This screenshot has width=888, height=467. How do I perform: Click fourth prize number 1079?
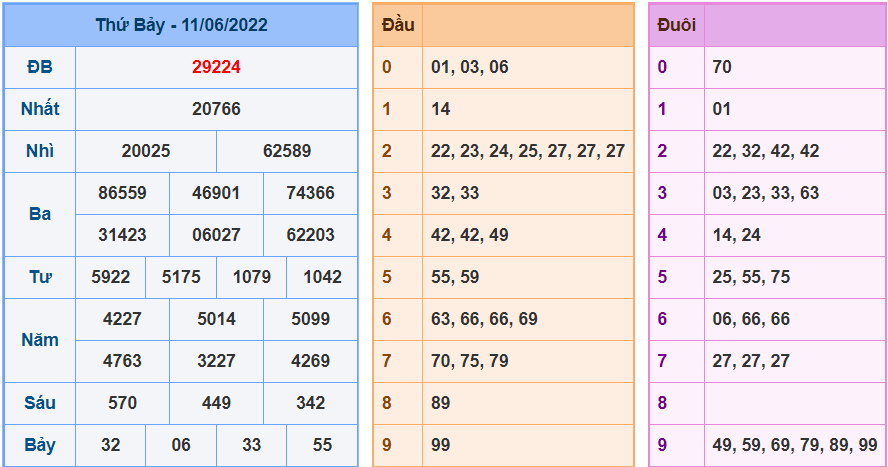251,277
